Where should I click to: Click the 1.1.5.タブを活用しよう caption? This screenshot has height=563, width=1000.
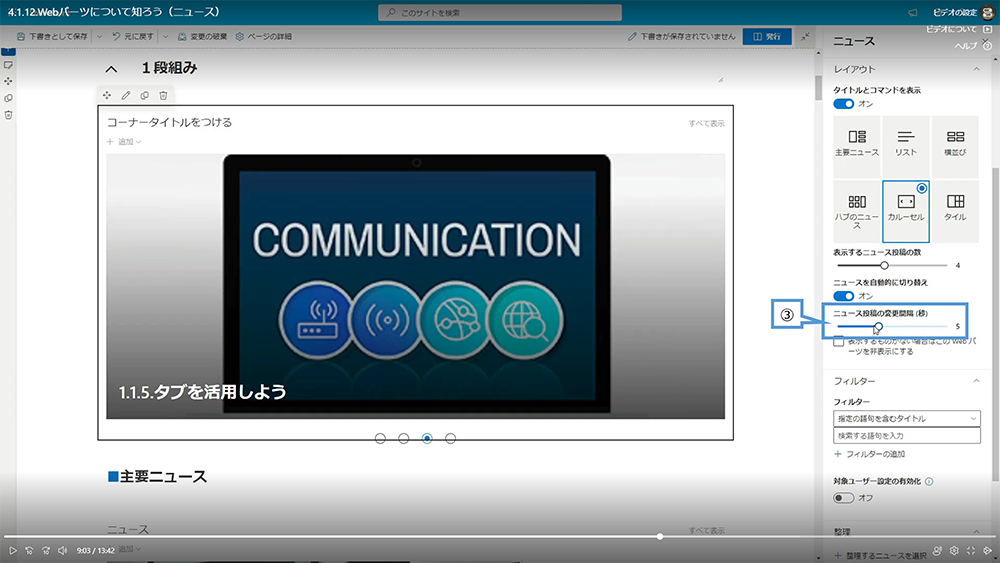pos(202,391)
